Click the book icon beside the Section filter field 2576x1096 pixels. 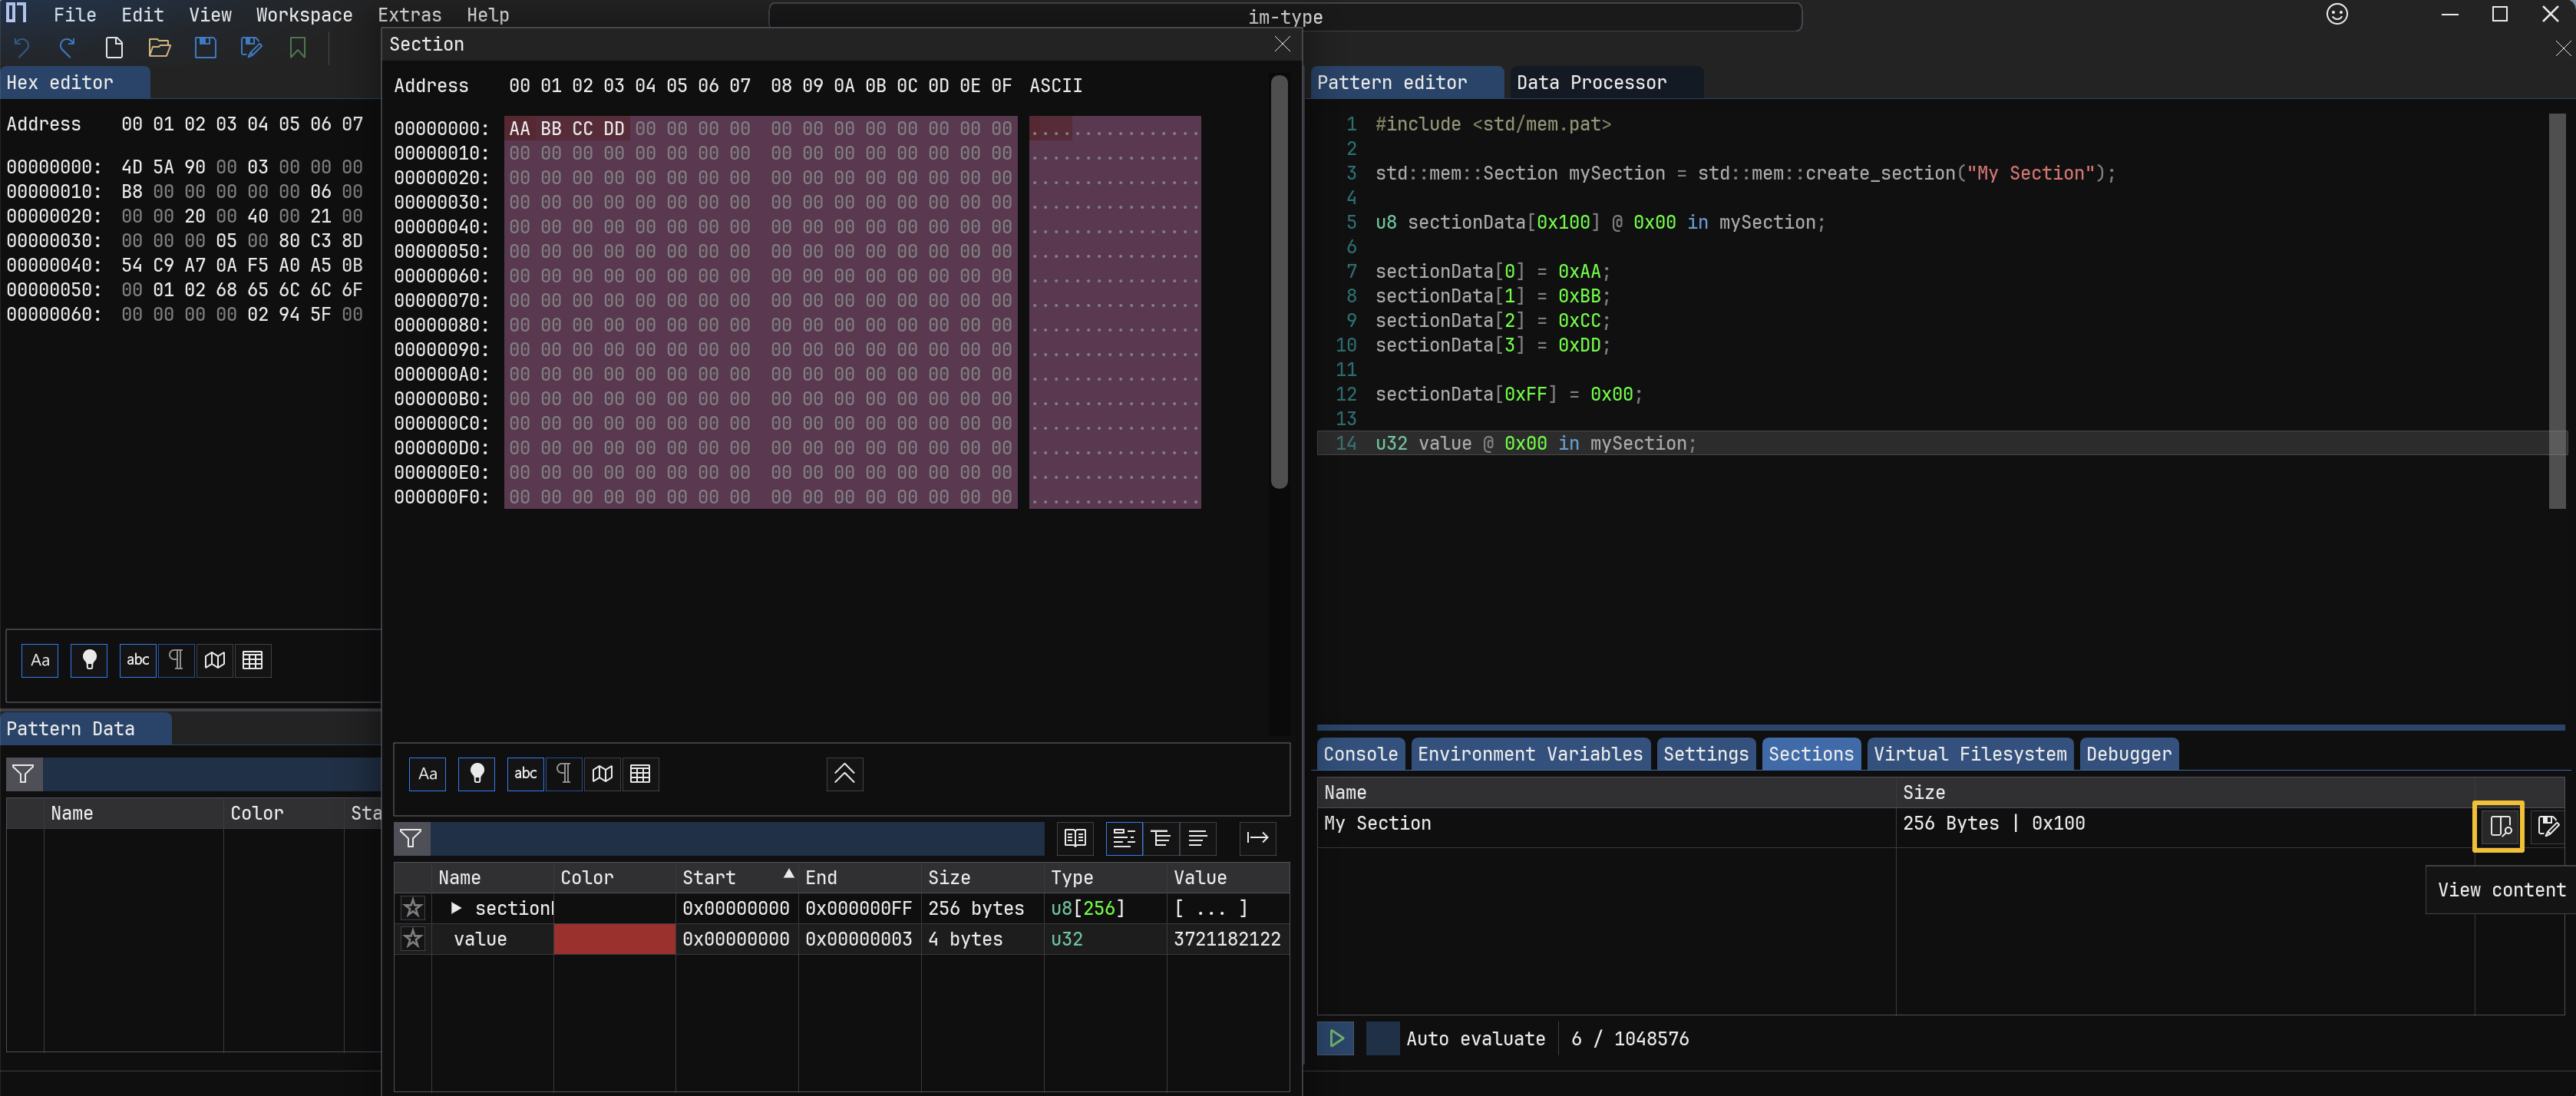click(1075, 838)
